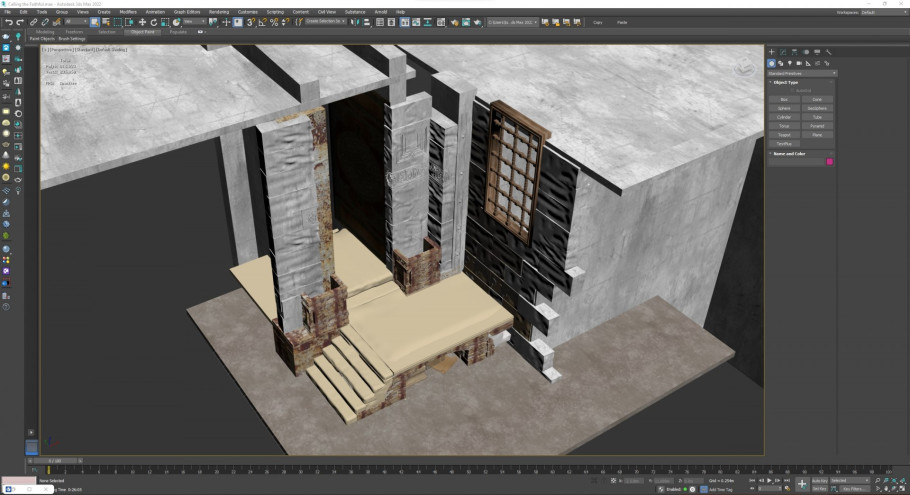Viewport: 910px width, 495px height.
Task: Open the key filter Selected dropdown
Action: [850, 480]
